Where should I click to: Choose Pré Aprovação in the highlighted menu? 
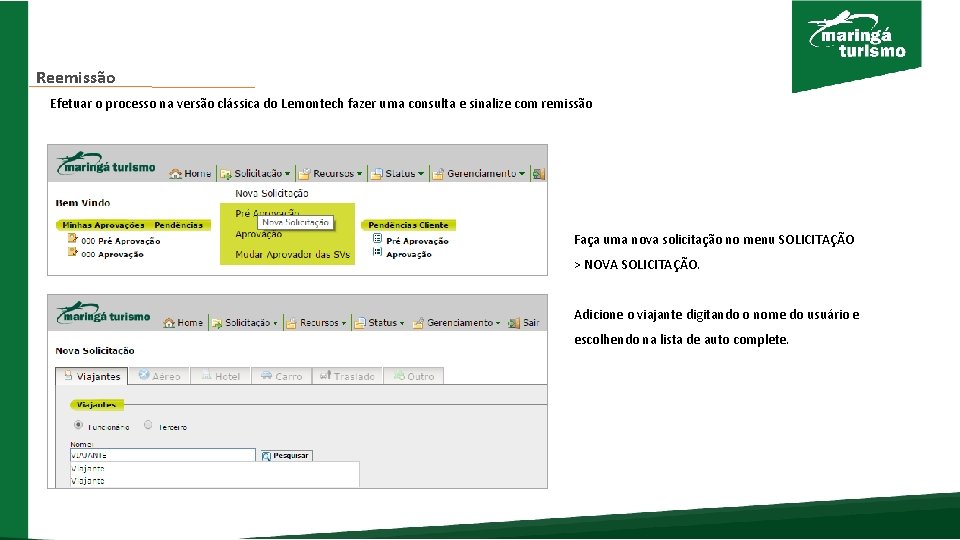(x=267, y=213)
